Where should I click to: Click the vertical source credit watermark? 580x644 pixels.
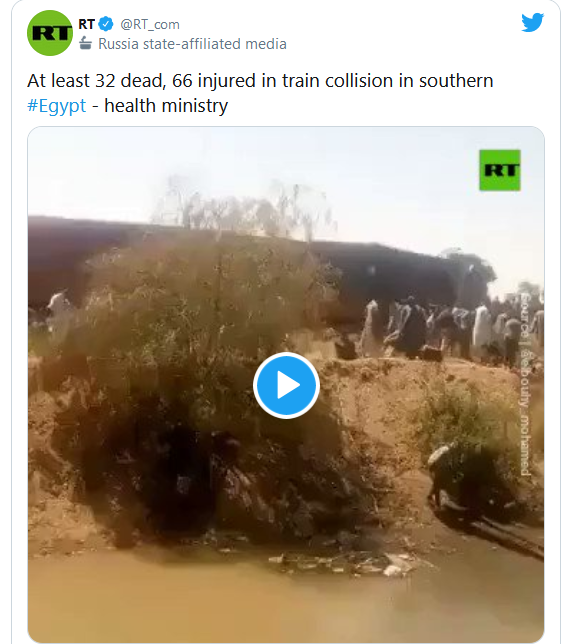[x=525, y=384]
